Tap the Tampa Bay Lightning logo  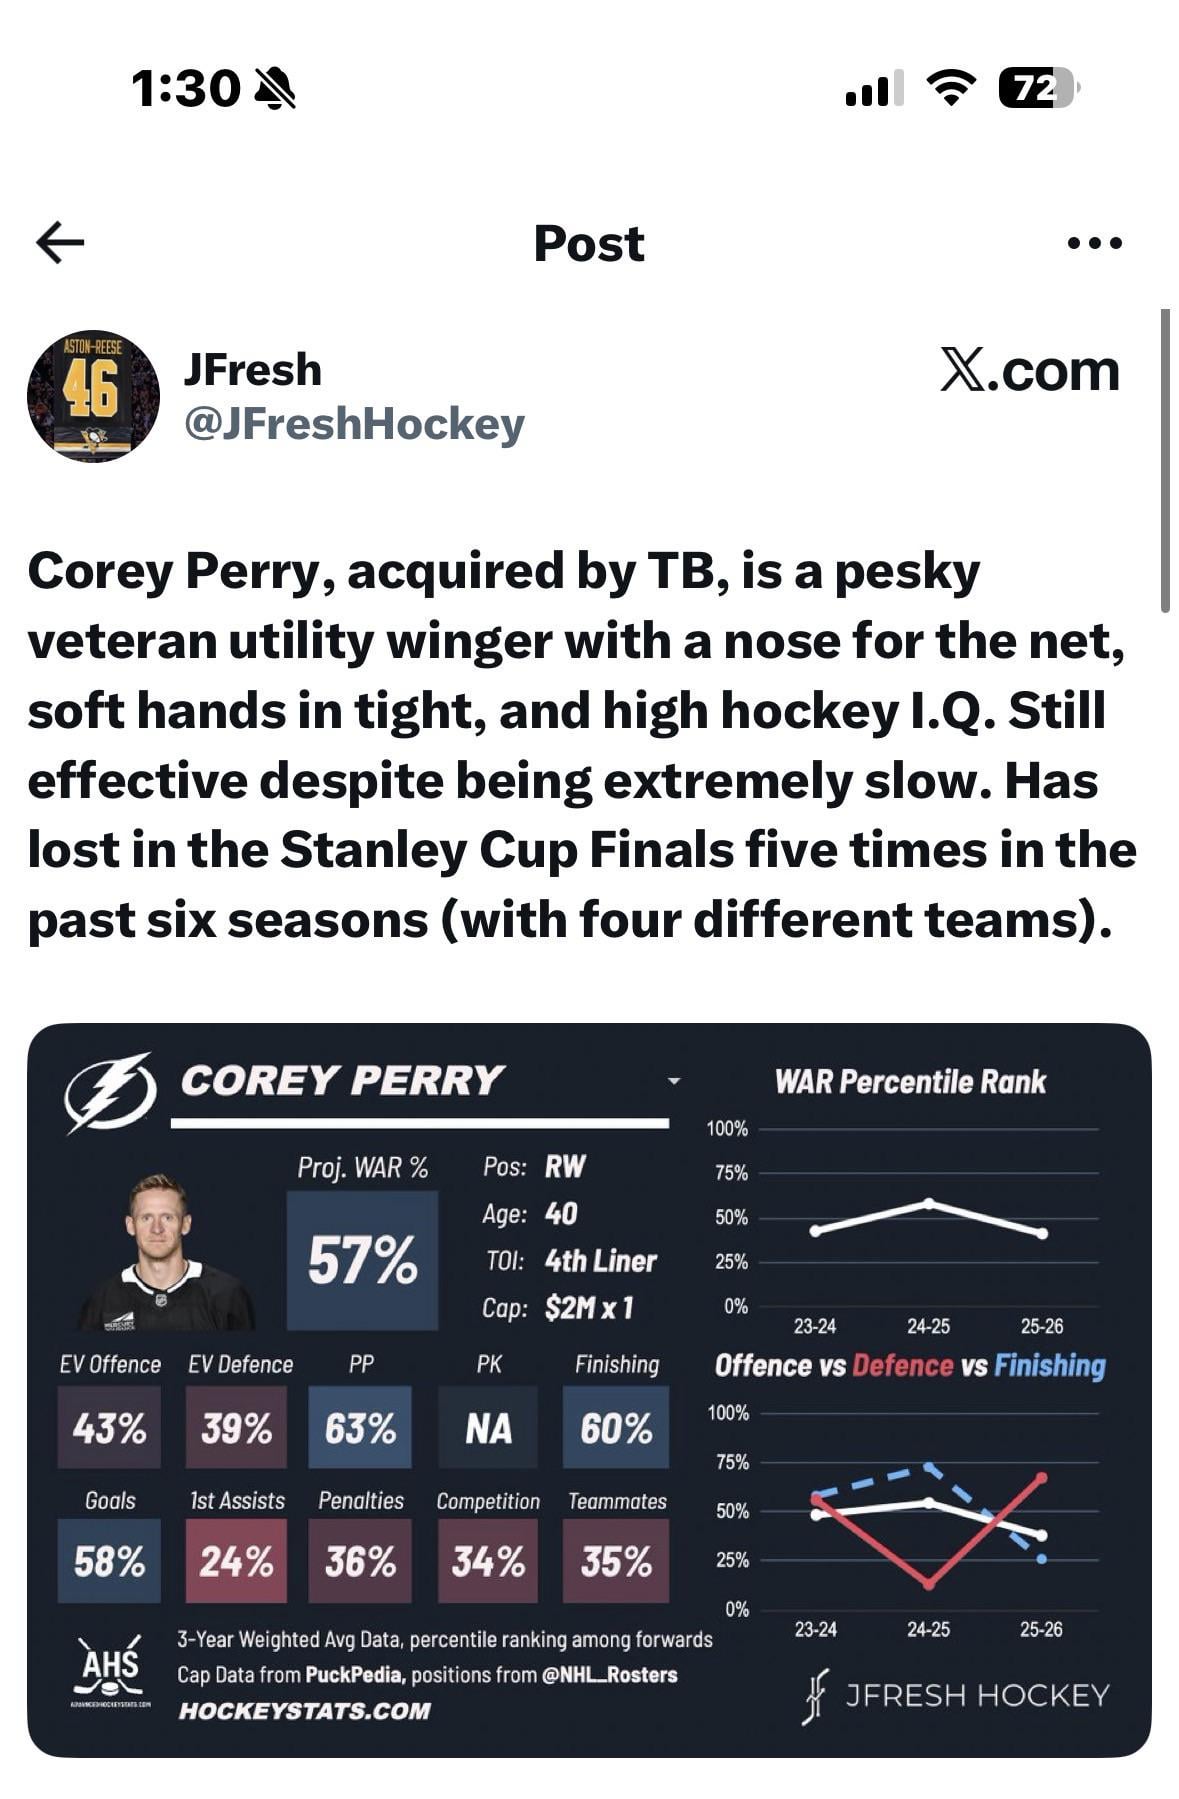109,1092
